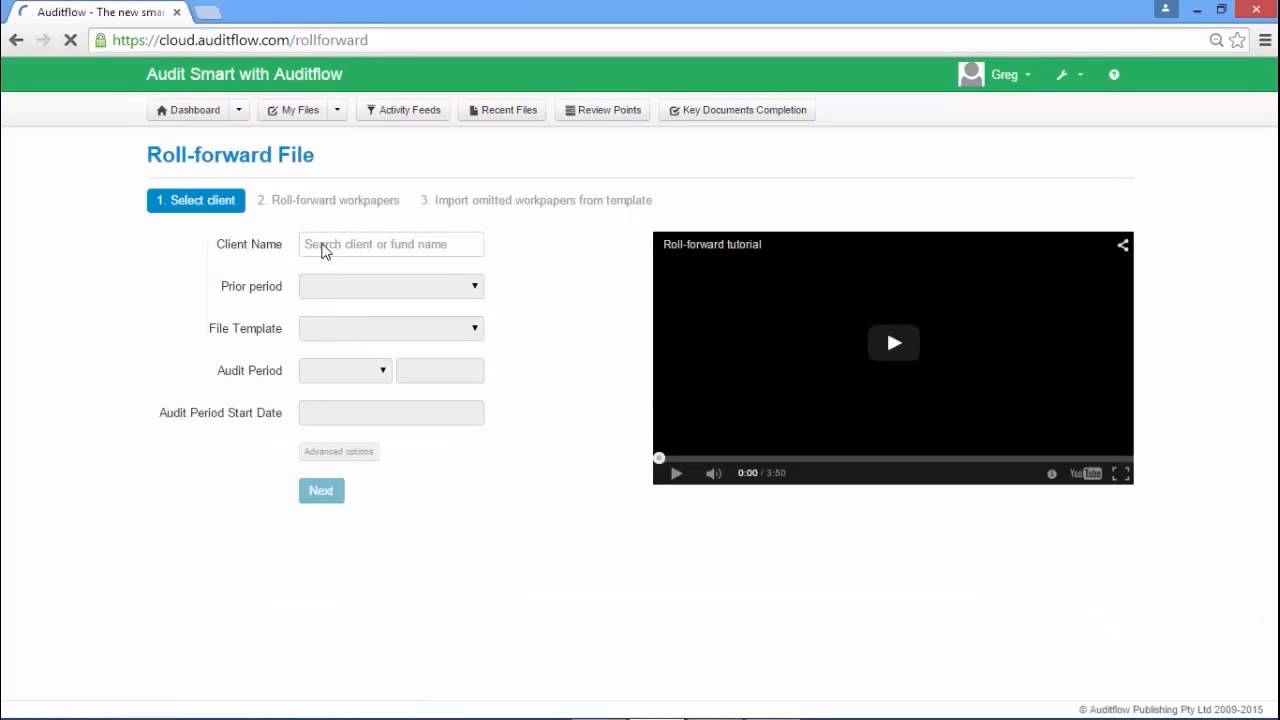Open the Prior period dropdown
The height and width of the screenshot is (720, 1280).
[391, 286]
